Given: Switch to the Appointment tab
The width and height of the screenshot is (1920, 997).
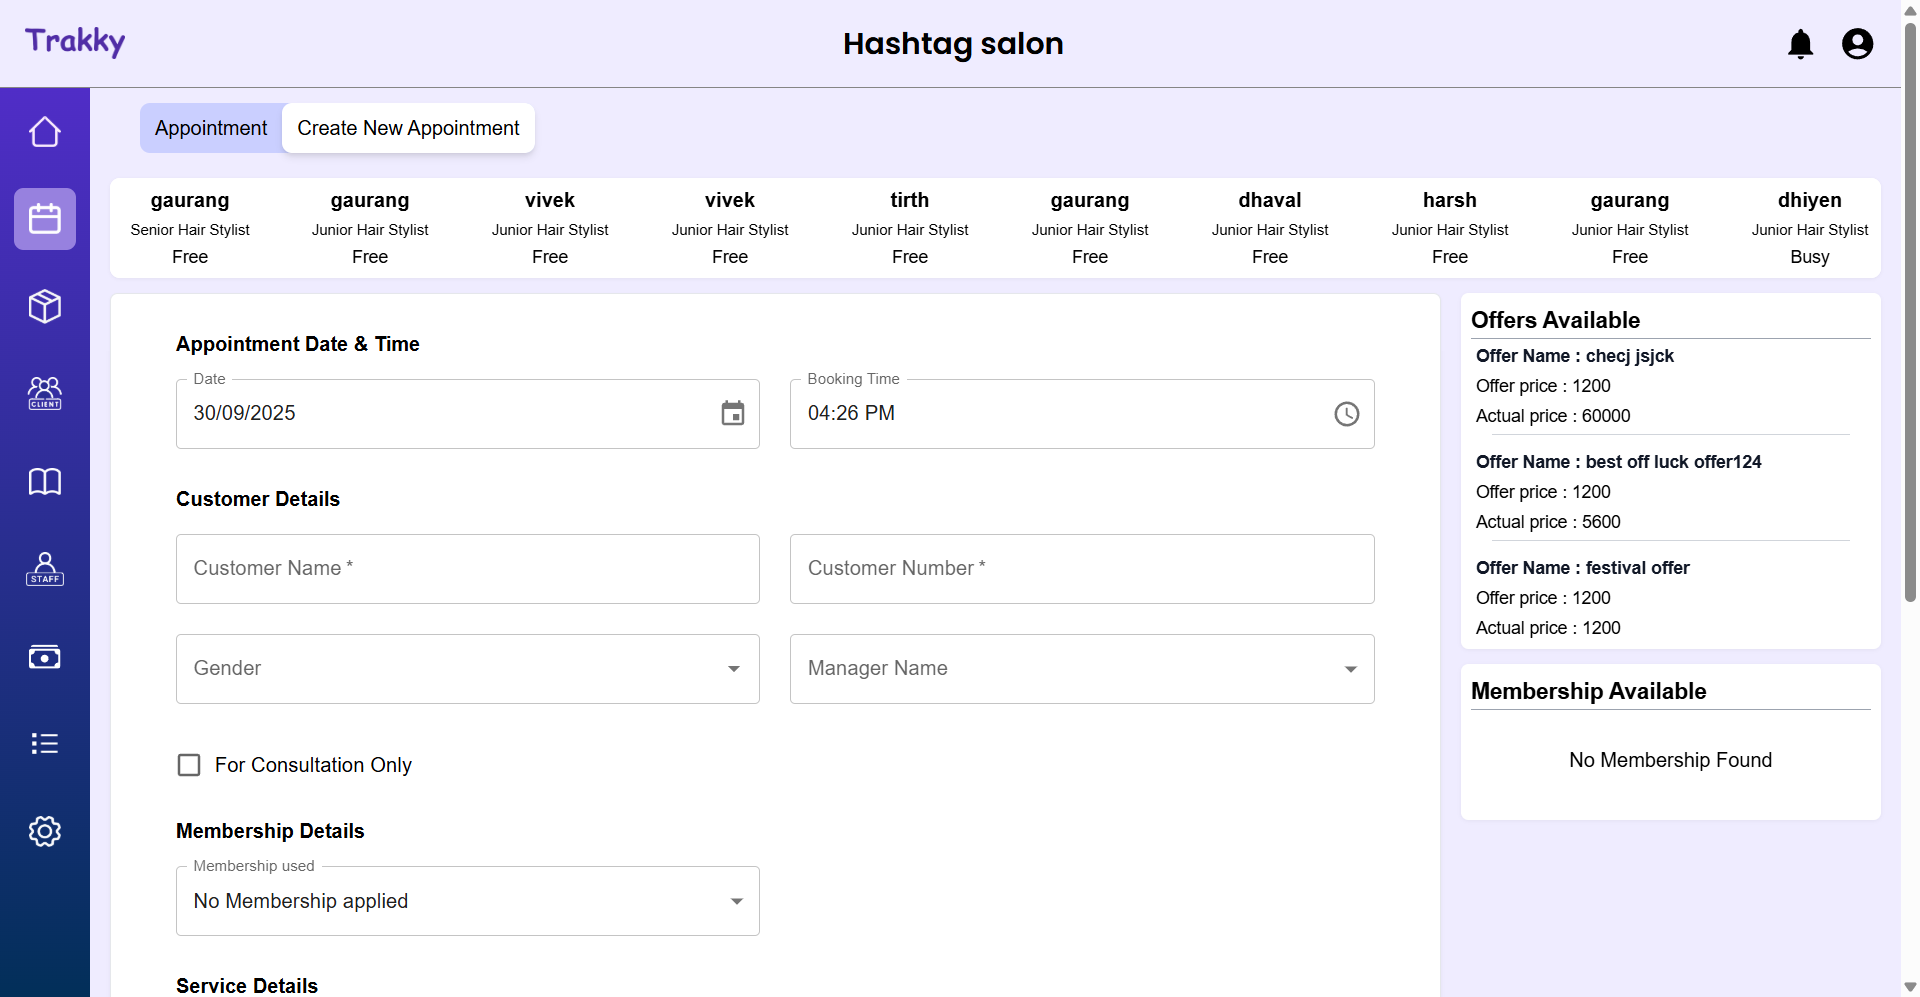Looking at the screenshot, I should tap(211, 128).
